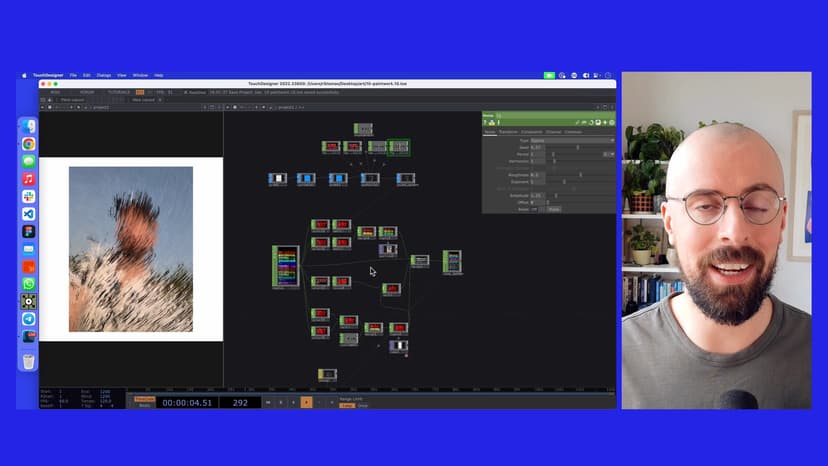The width and height of the screenshot is (828, 466).
Task: Open the Dialogs menu
Action: point(104,76)
